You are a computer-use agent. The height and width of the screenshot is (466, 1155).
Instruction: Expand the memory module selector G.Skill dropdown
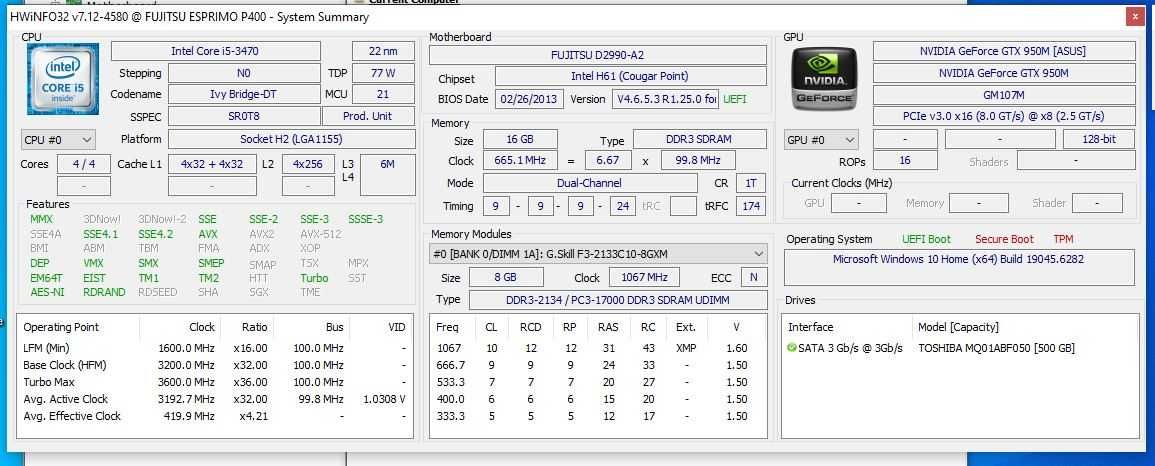click(x=598, y=254)
